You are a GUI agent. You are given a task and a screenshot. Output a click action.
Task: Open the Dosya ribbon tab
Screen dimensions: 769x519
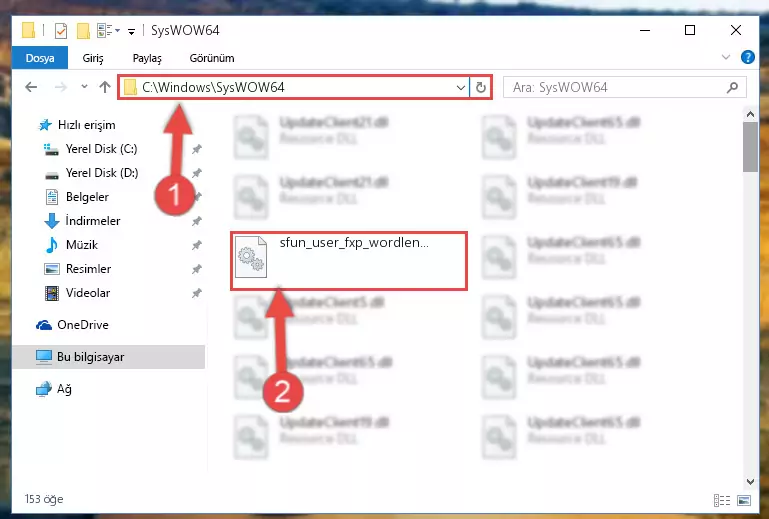(x=40, y=58)
